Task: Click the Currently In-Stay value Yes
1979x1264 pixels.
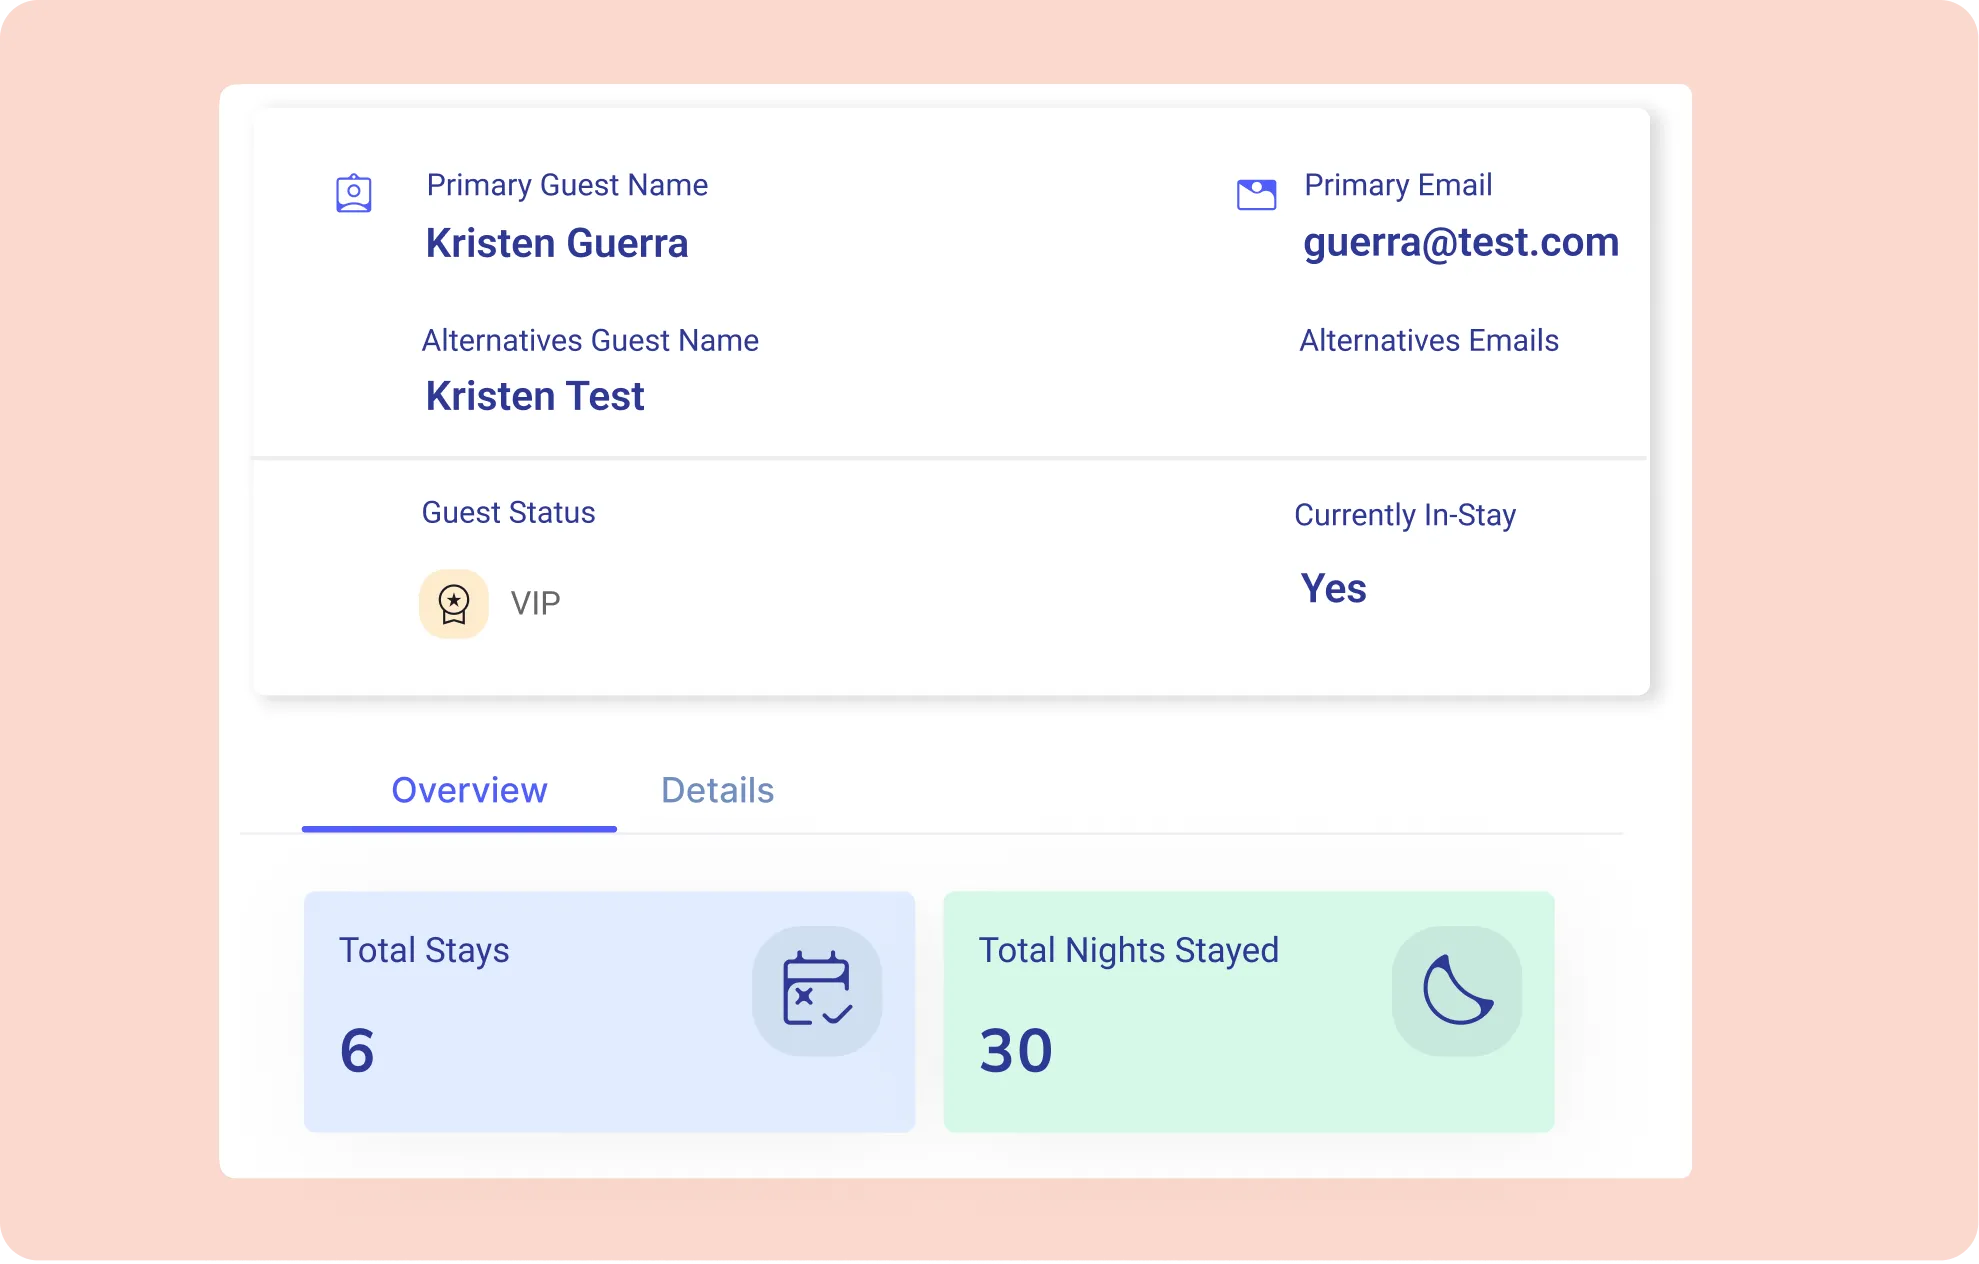Action: coord(1333,588)
